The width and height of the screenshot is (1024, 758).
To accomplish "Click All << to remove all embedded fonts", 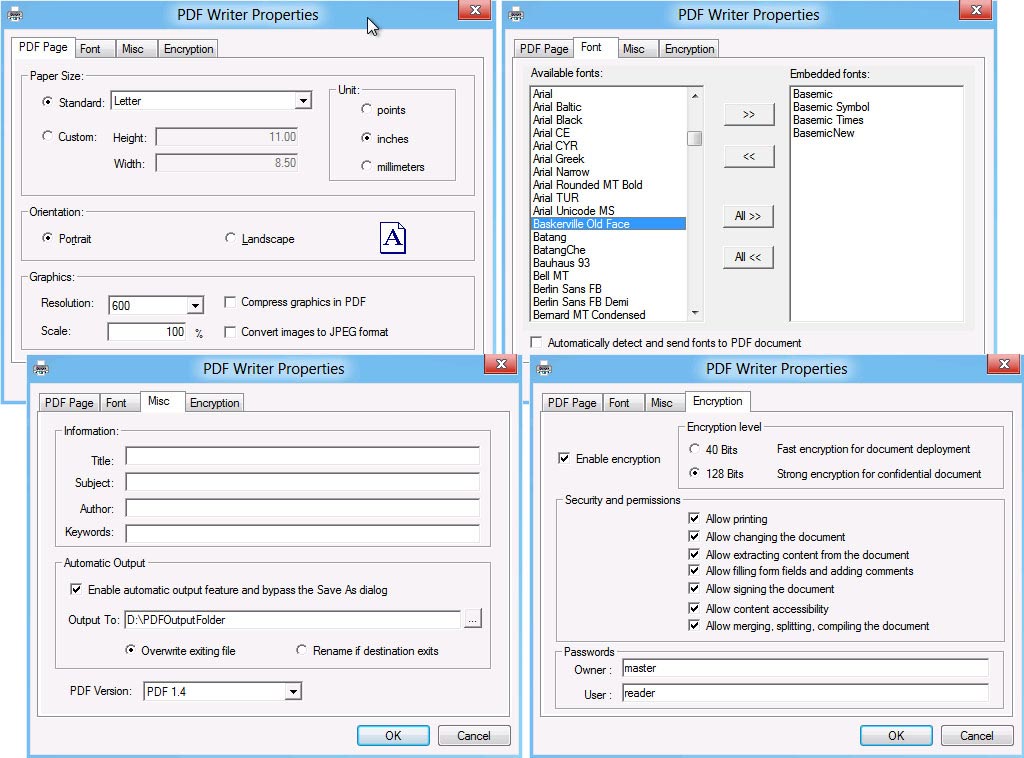I will [748, 257].
